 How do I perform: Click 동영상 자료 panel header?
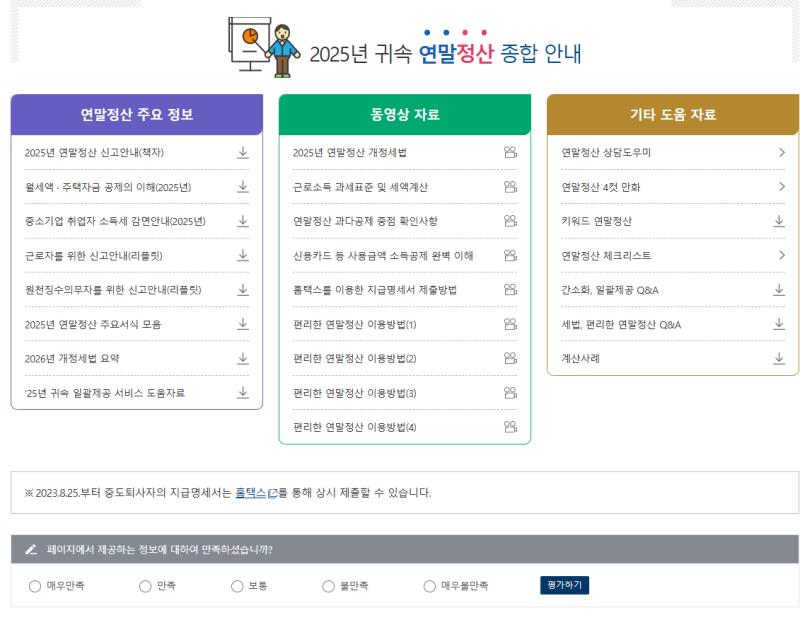405,114
